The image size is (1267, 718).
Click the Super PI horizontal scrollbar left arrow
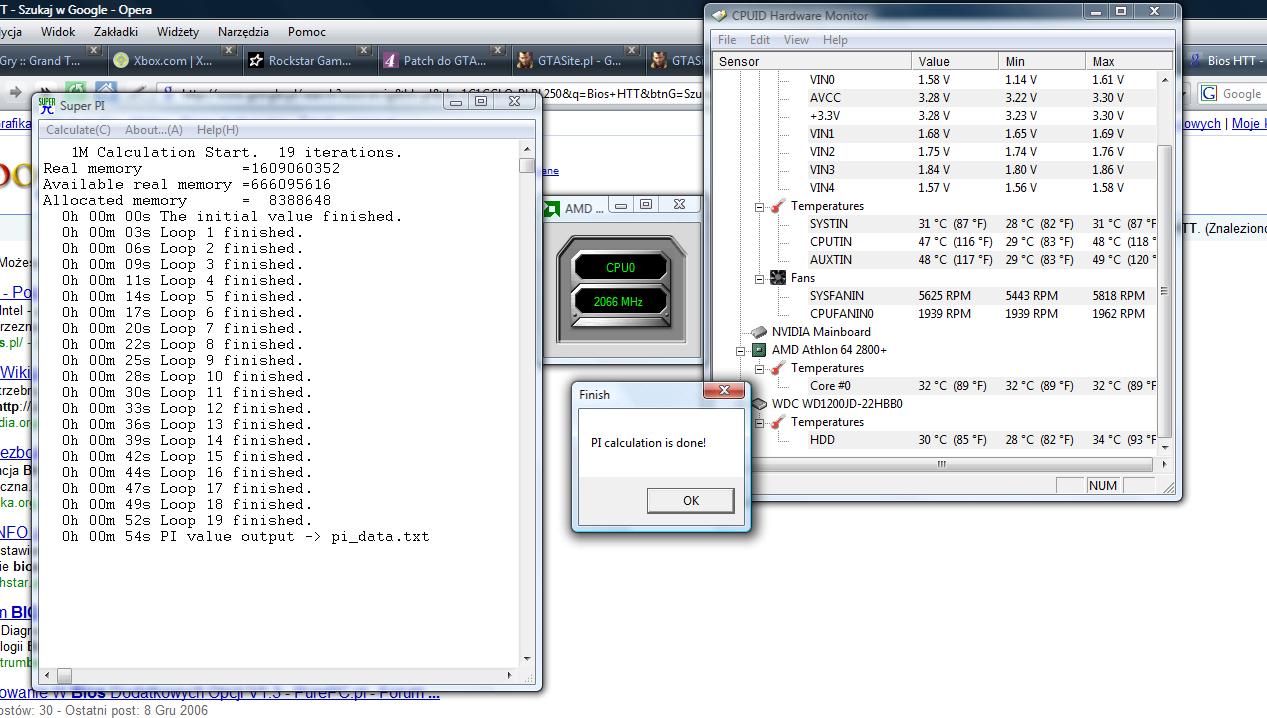click(x=46, y=675)
